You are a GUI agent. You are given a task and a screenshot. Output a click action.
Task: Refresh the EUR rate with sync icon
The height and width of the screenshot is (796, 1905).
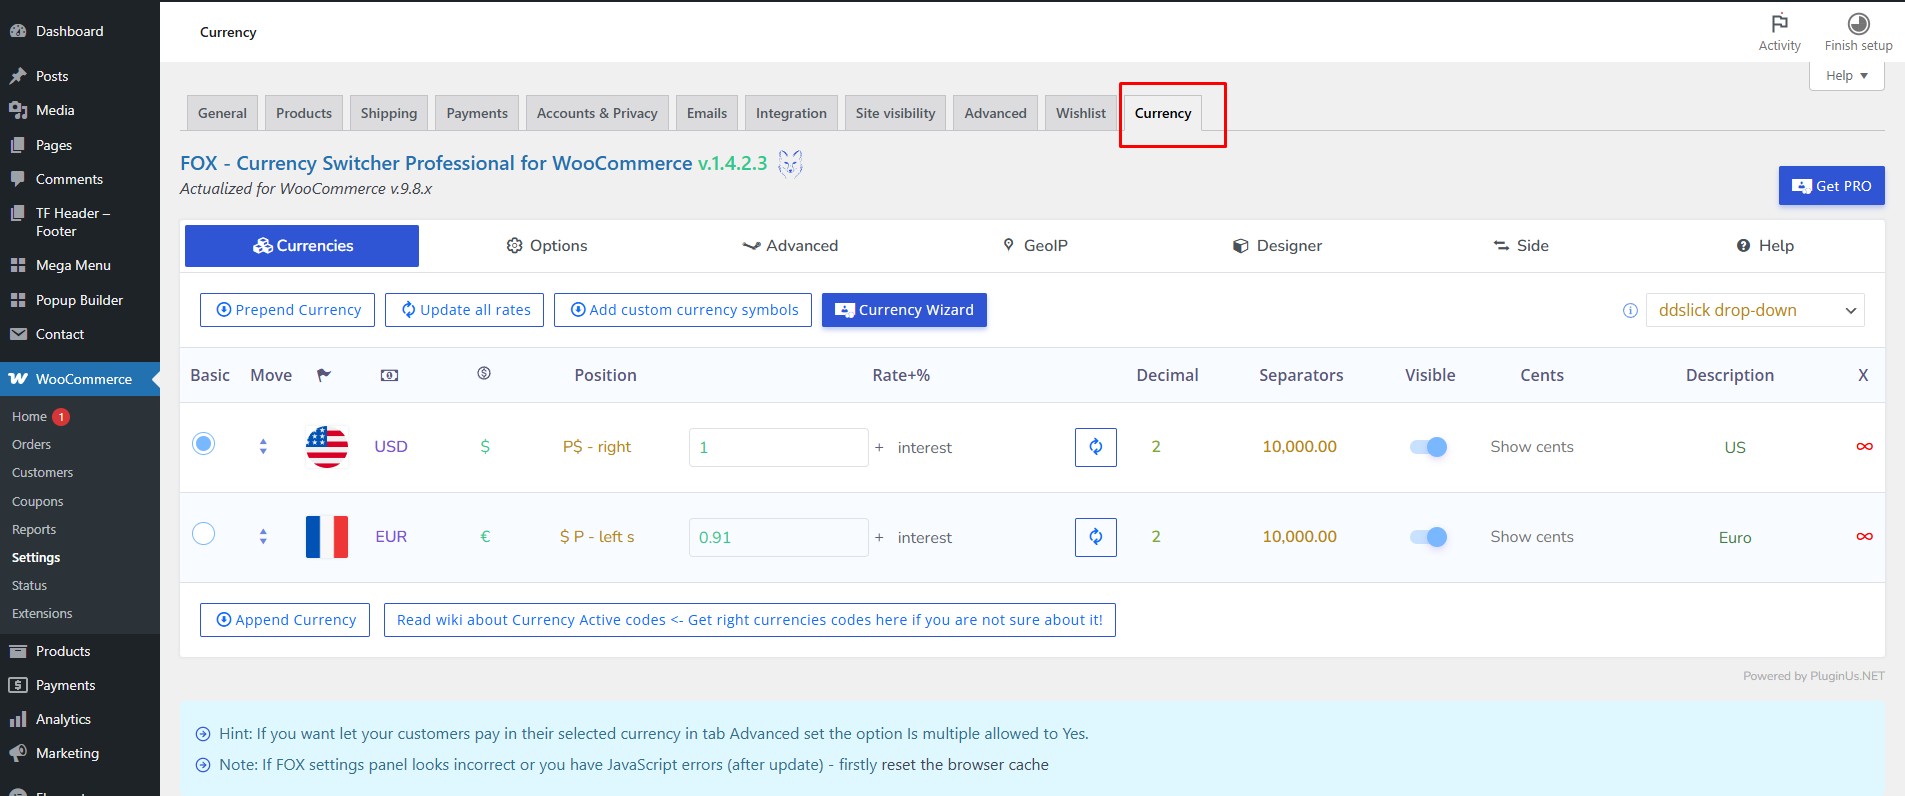point(1096,537)
